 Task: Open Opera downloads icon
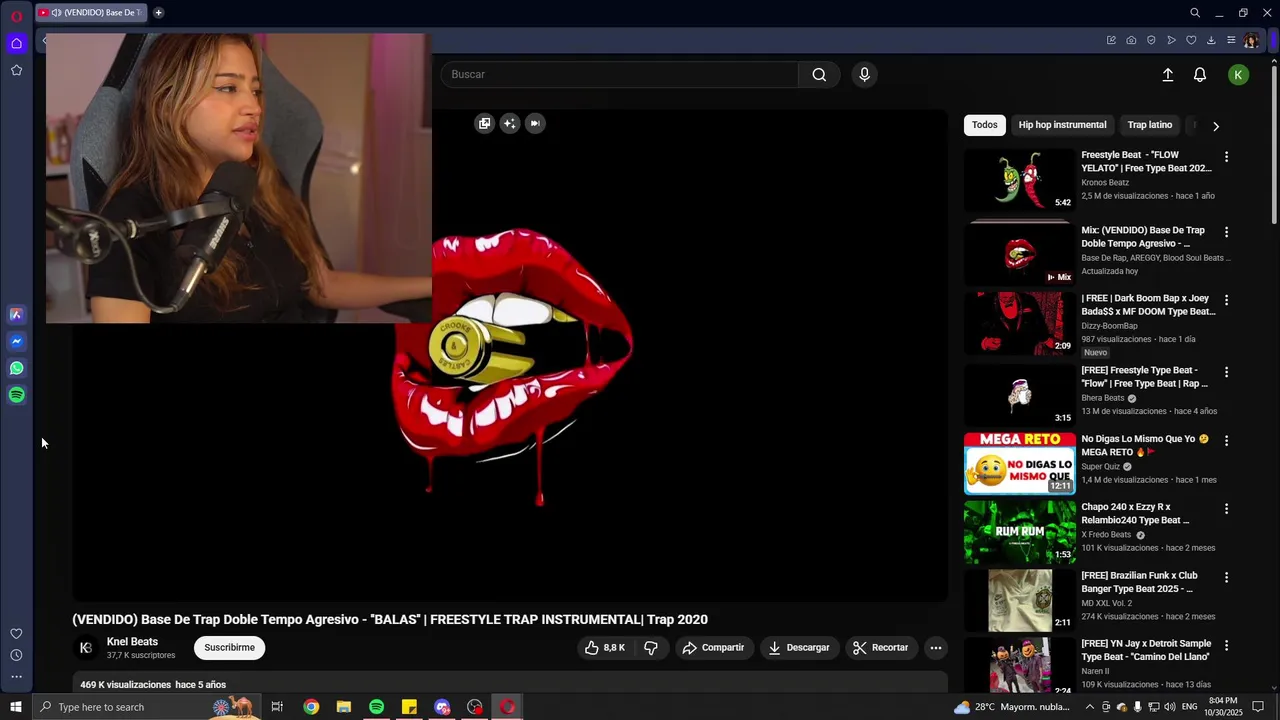(1211, 40)
